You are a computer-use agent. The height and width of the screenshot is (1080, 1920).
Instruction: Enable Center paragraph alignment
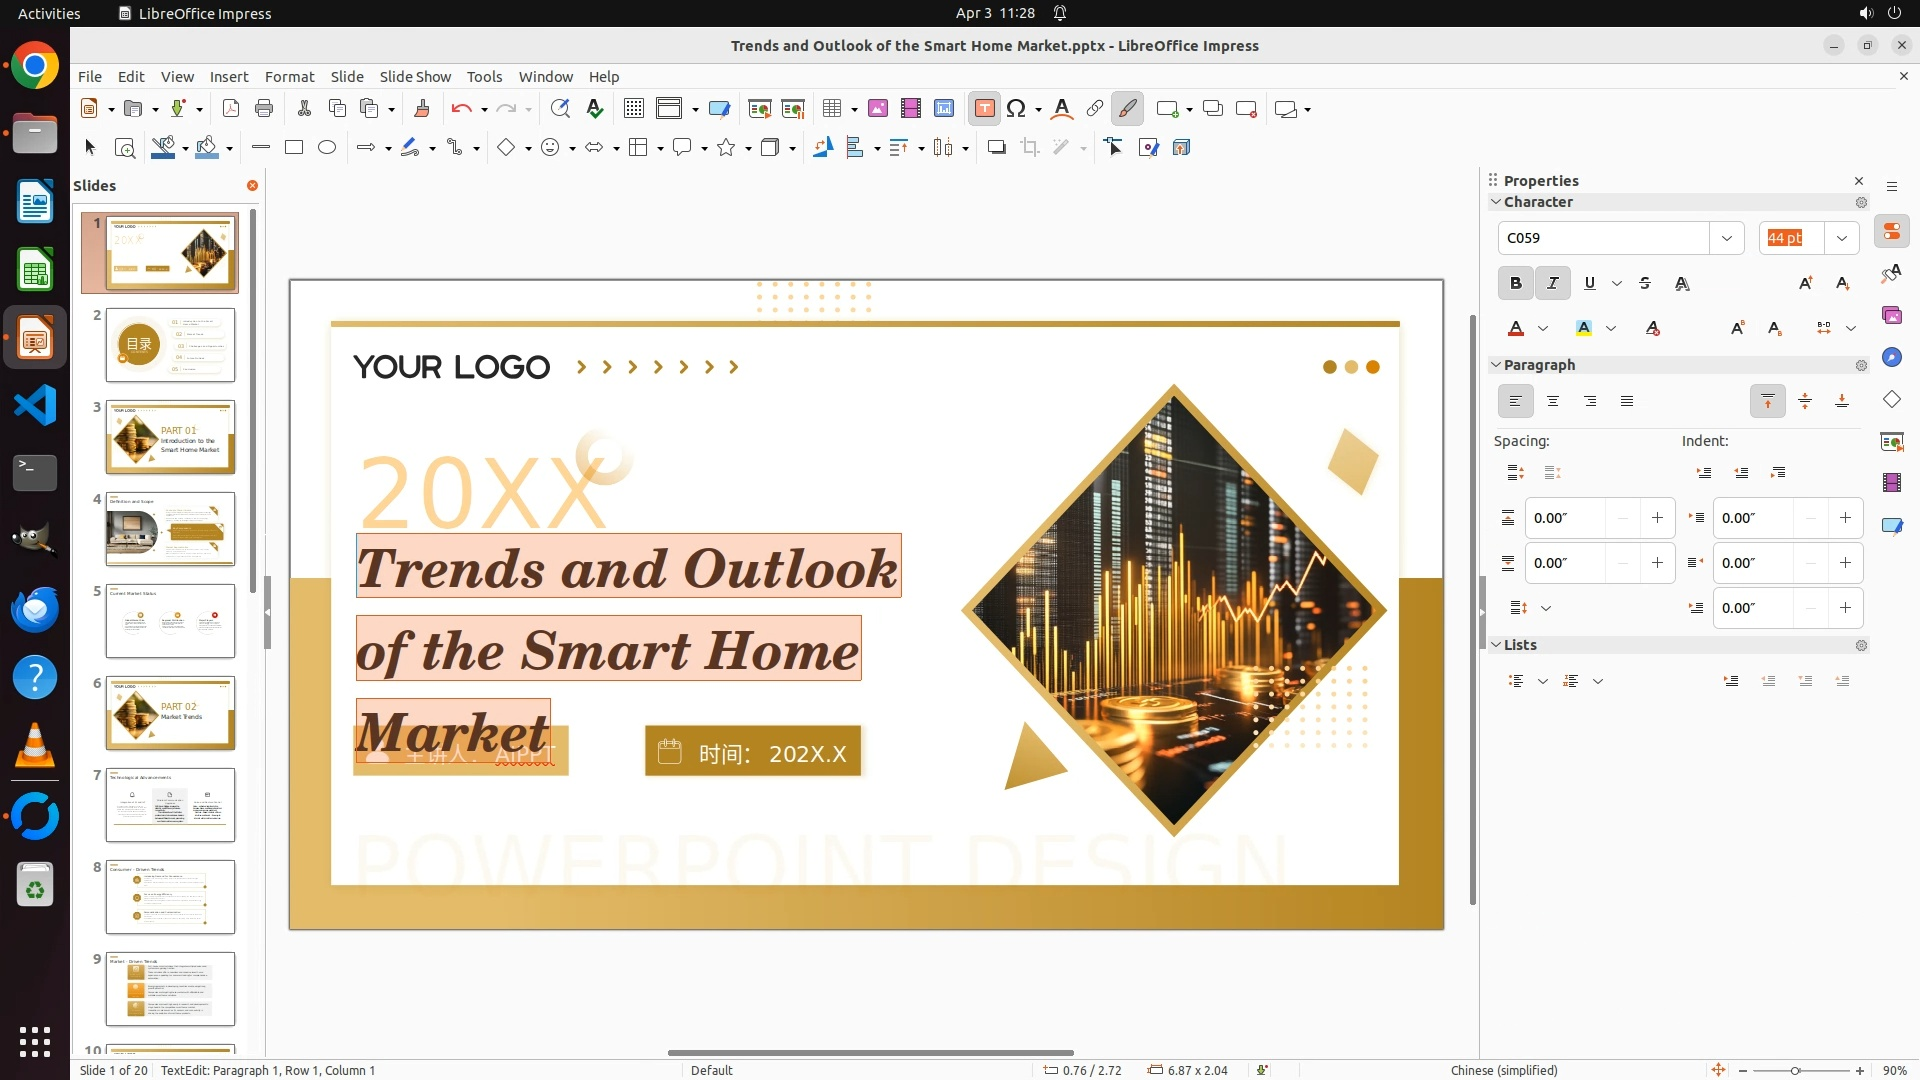1552,401
